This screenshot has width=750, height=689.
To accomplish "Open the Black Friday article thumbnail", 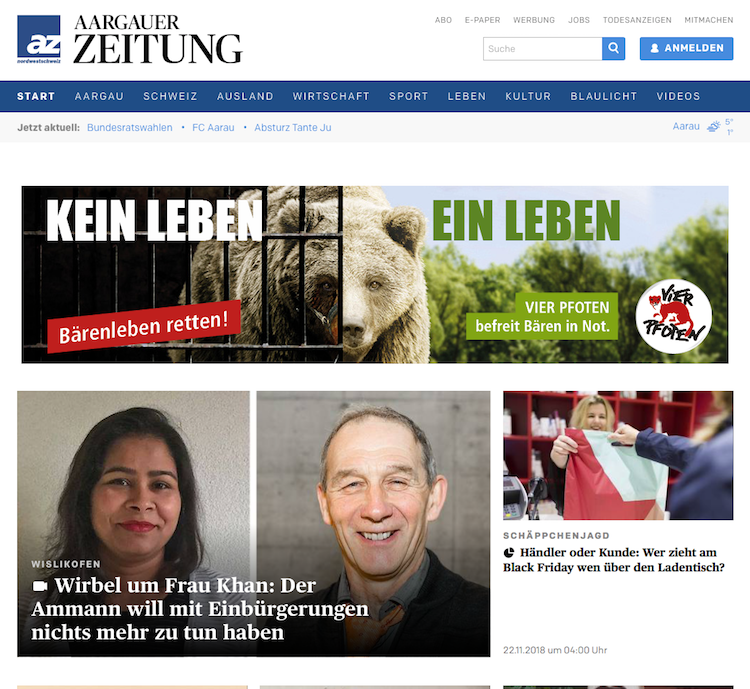I will [x=618, y=455].
